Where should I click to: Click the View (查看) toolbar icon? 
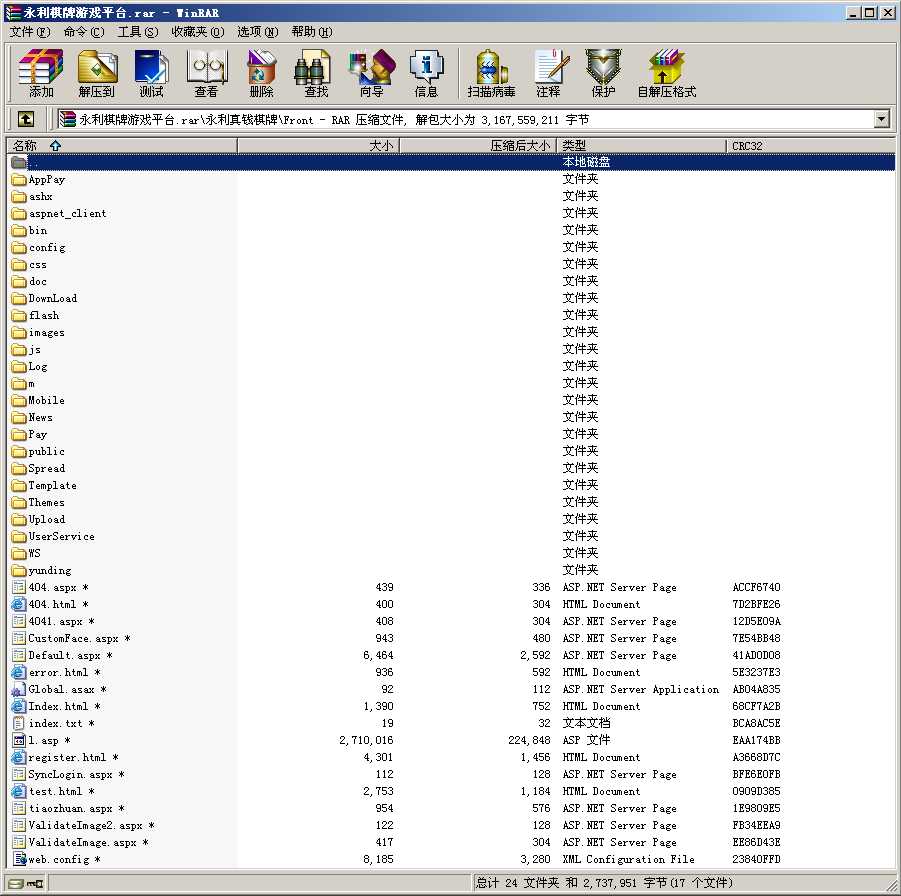pos(206,73)
